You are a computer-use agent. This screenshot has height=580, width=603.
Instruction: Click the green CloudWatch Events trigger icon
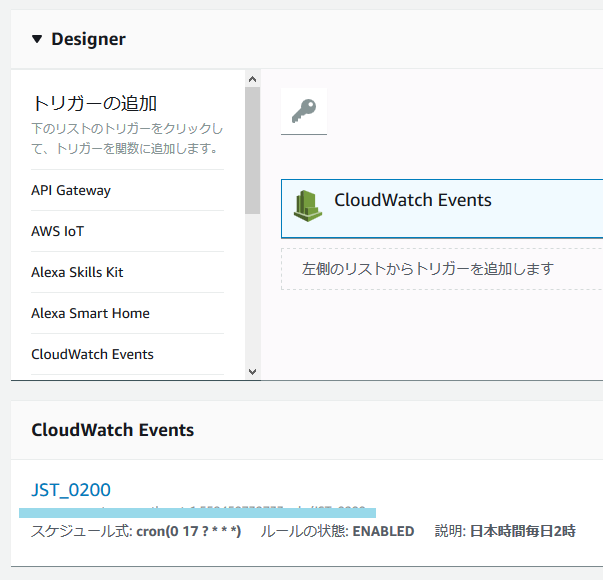(307, 204)
